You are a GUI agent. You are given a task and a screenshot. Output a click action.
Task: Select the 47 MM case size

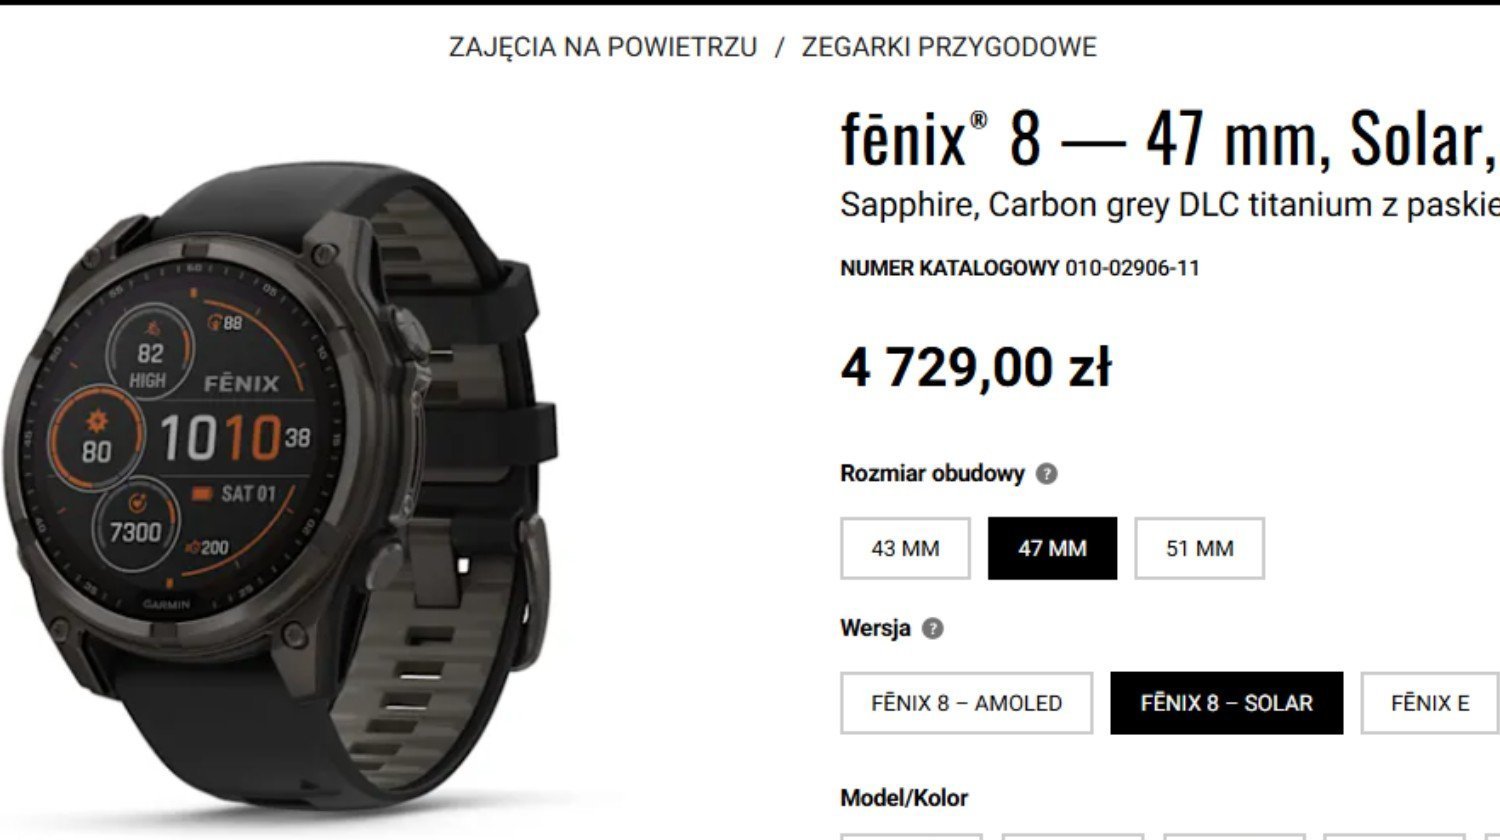(1052, 548)
